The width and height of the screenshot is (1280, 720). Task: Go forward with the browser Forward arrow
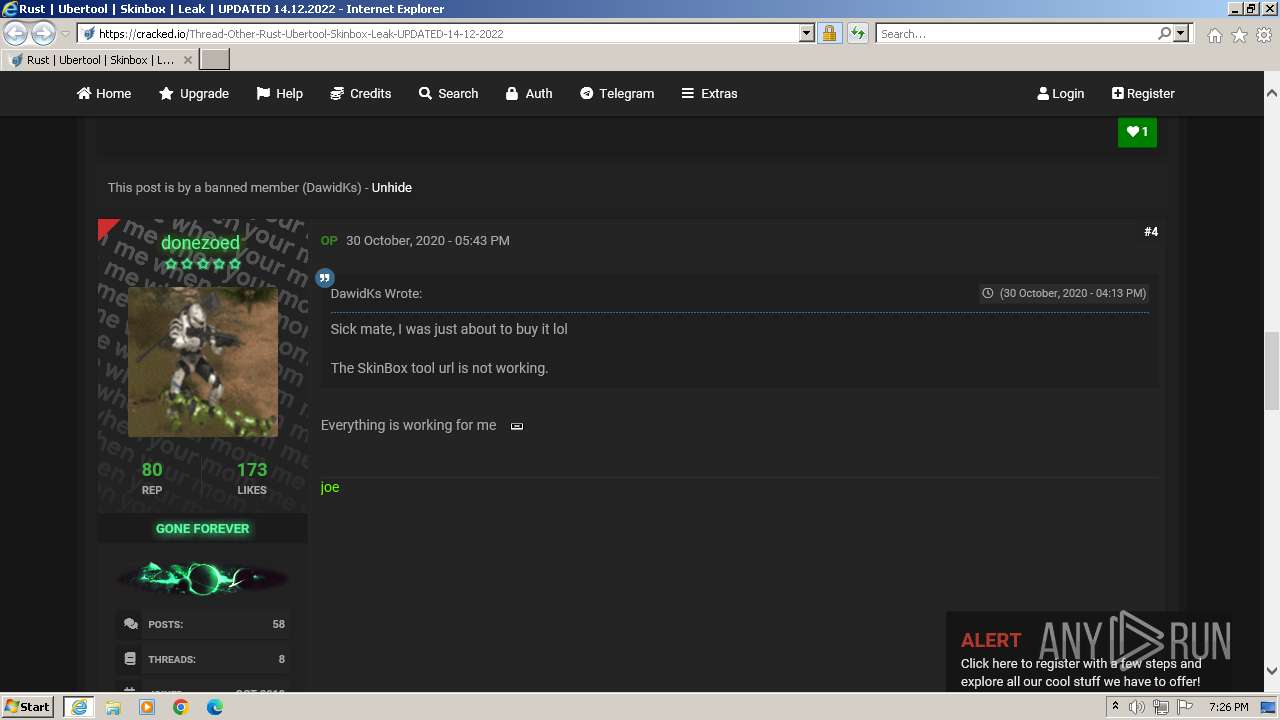click(x=43, y=33)
